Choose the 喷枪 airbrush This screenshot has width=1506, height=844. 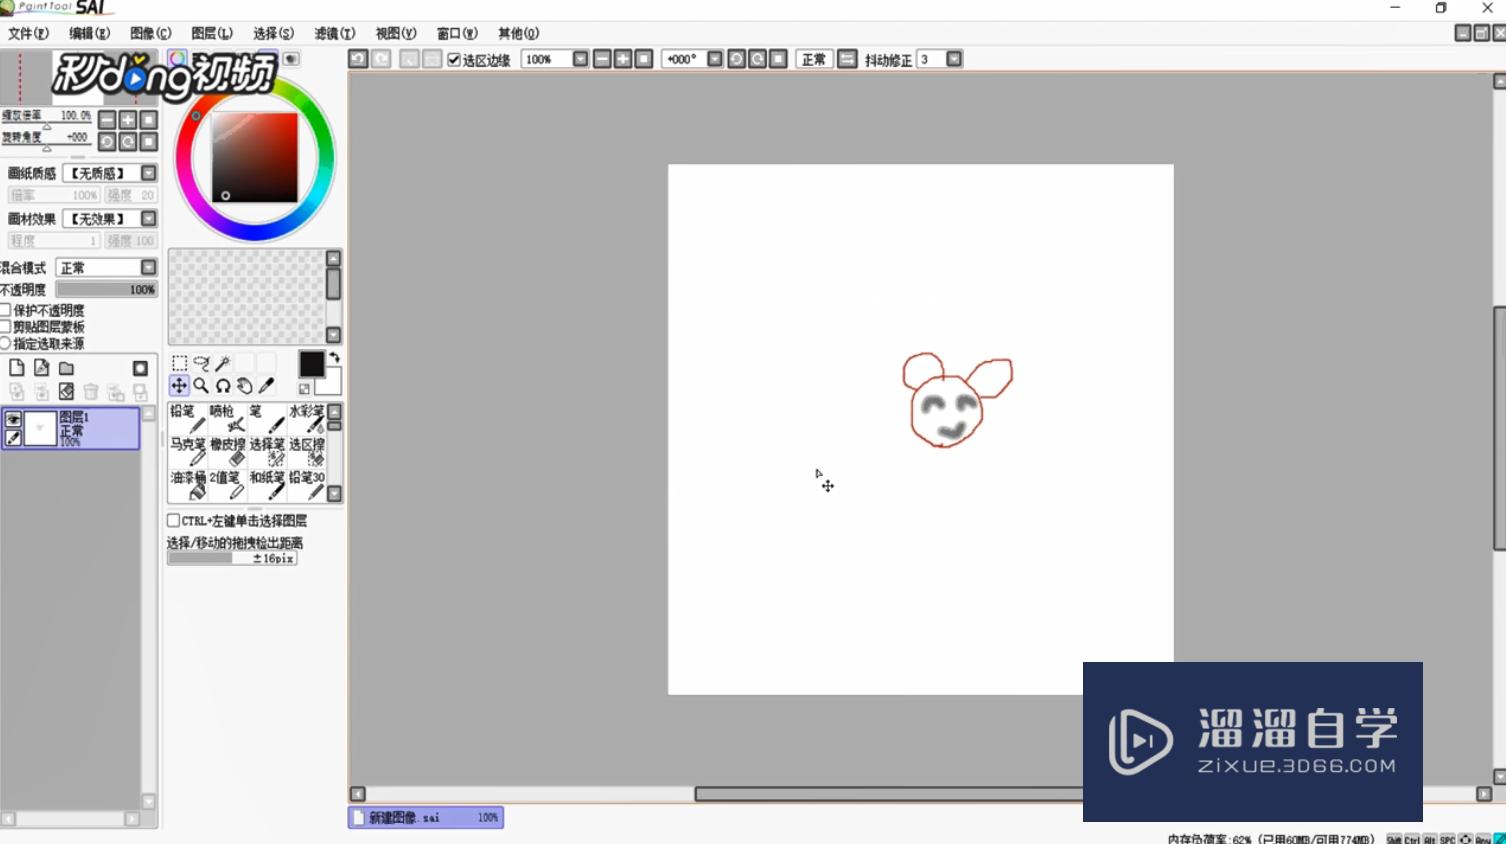(x=227, y=419)
